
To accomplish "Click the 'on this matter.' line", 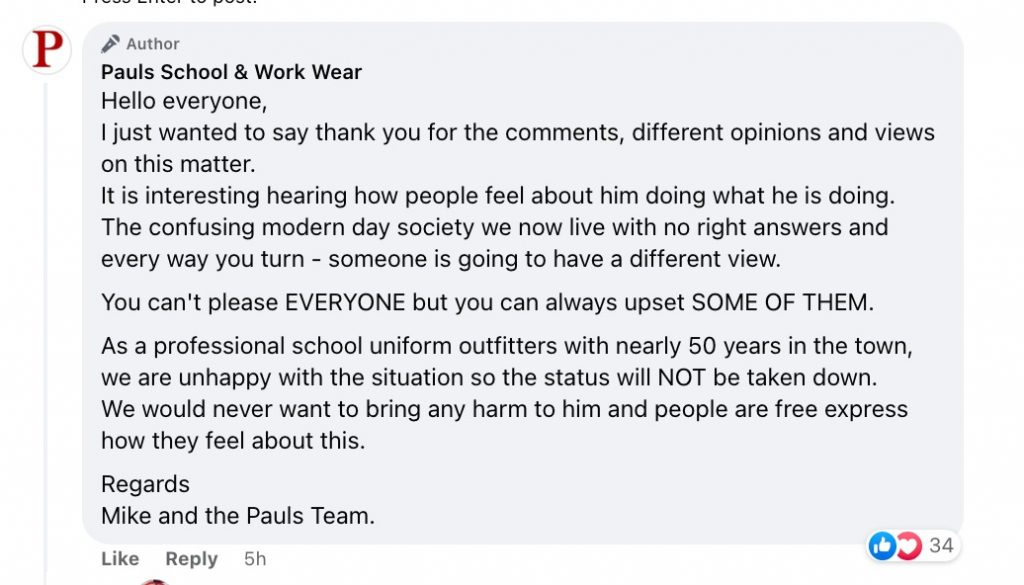I will click(178, 164).
